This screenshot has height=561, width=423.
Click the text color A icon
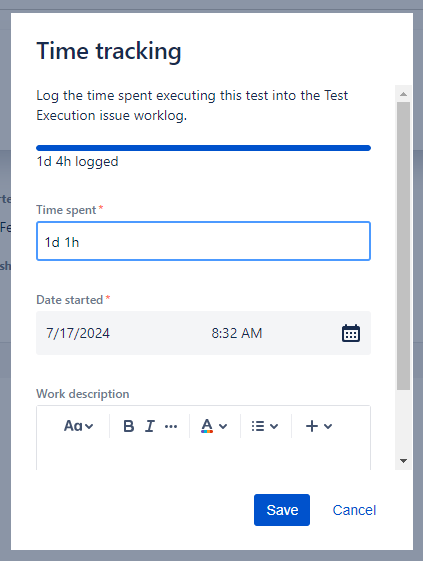tap(207, 426)
